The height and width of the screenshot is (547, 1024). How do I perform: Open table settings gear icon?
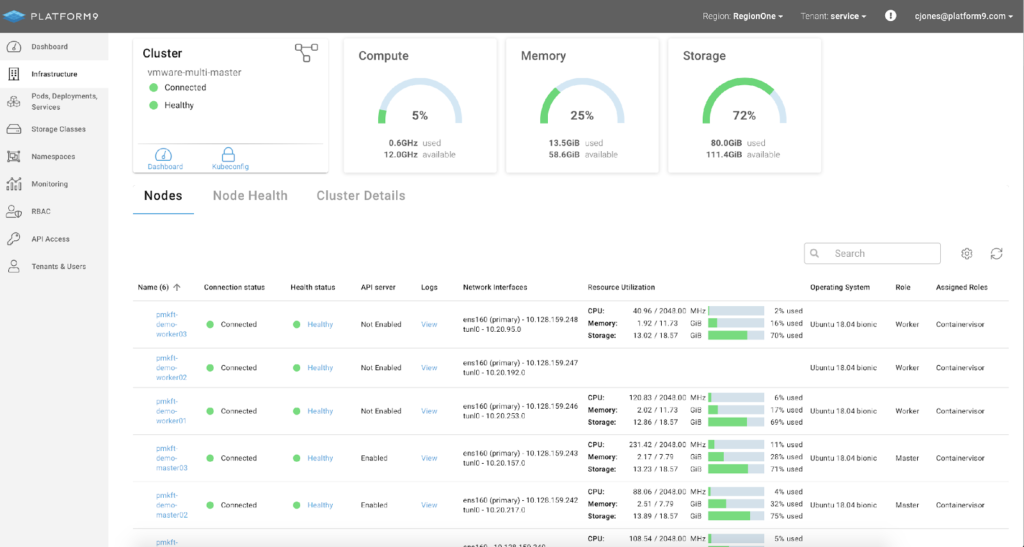(x=967, y=254)
